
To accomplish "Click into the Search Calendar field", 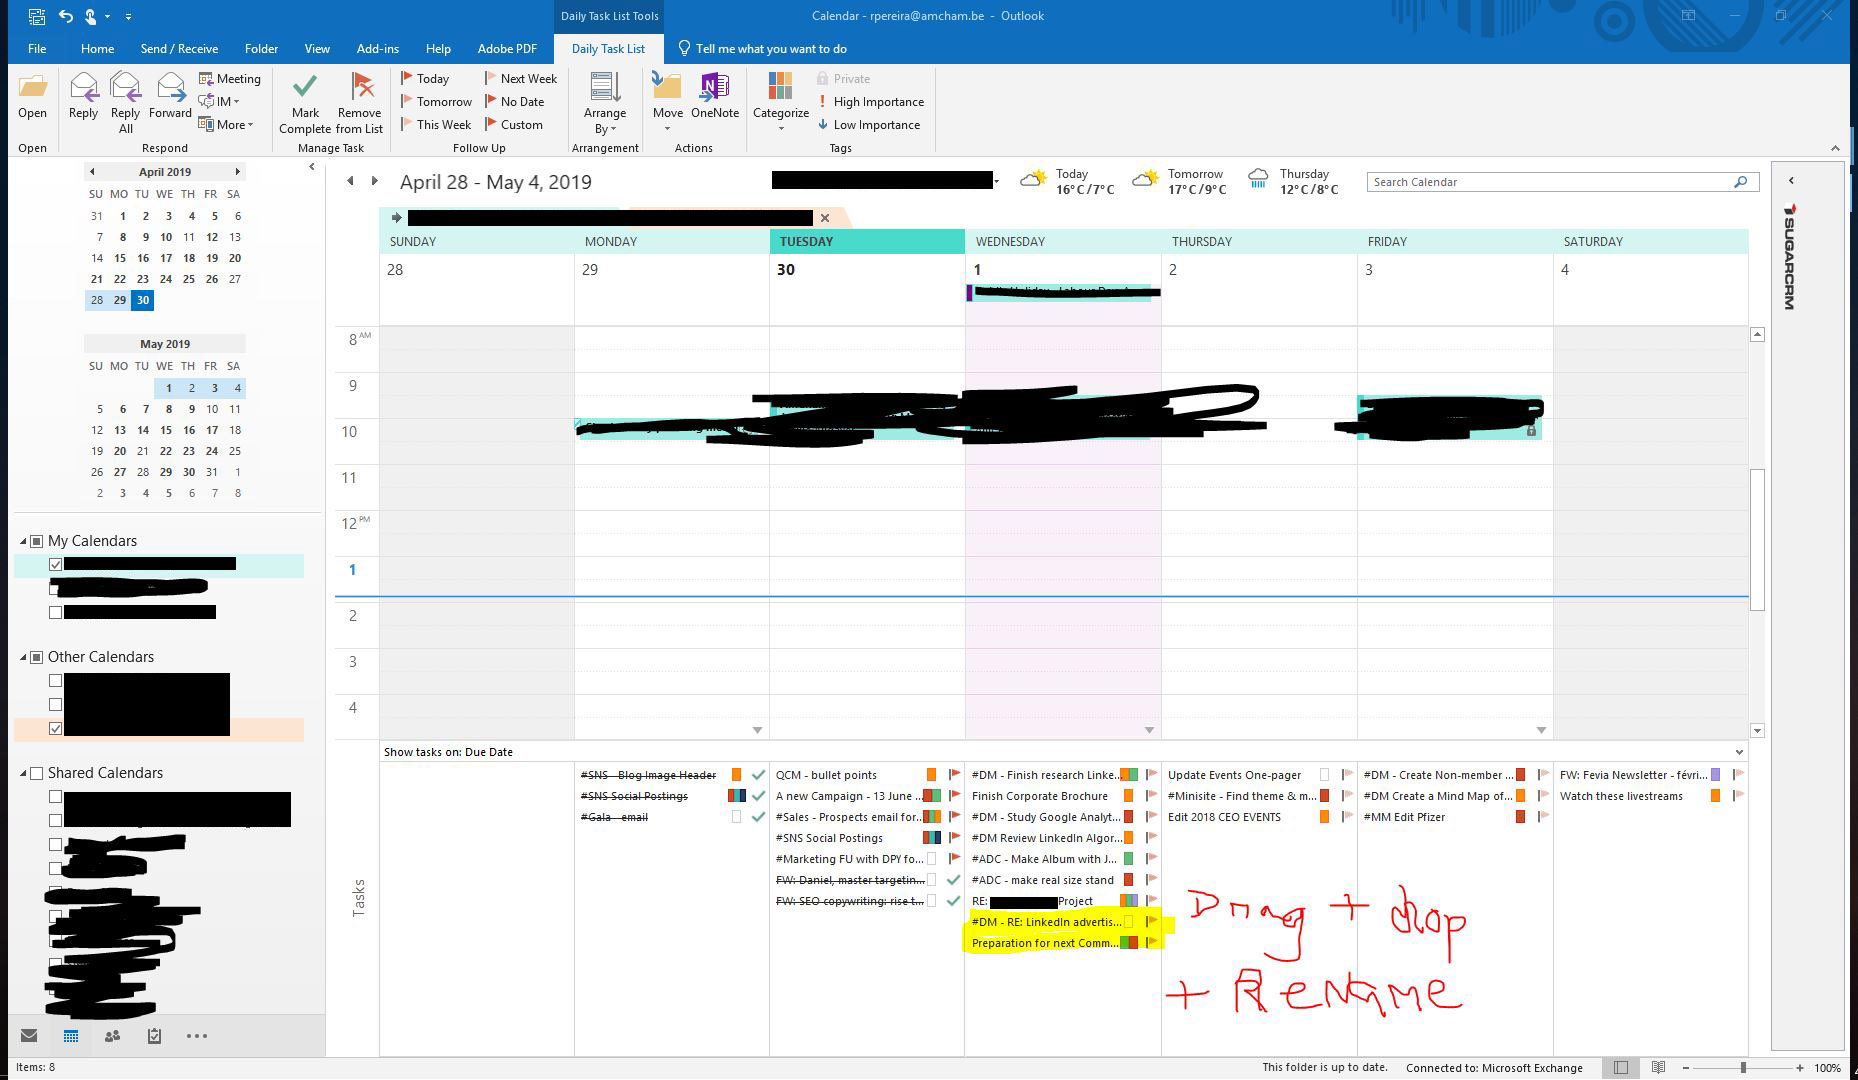I will (x=1550, y=182).
